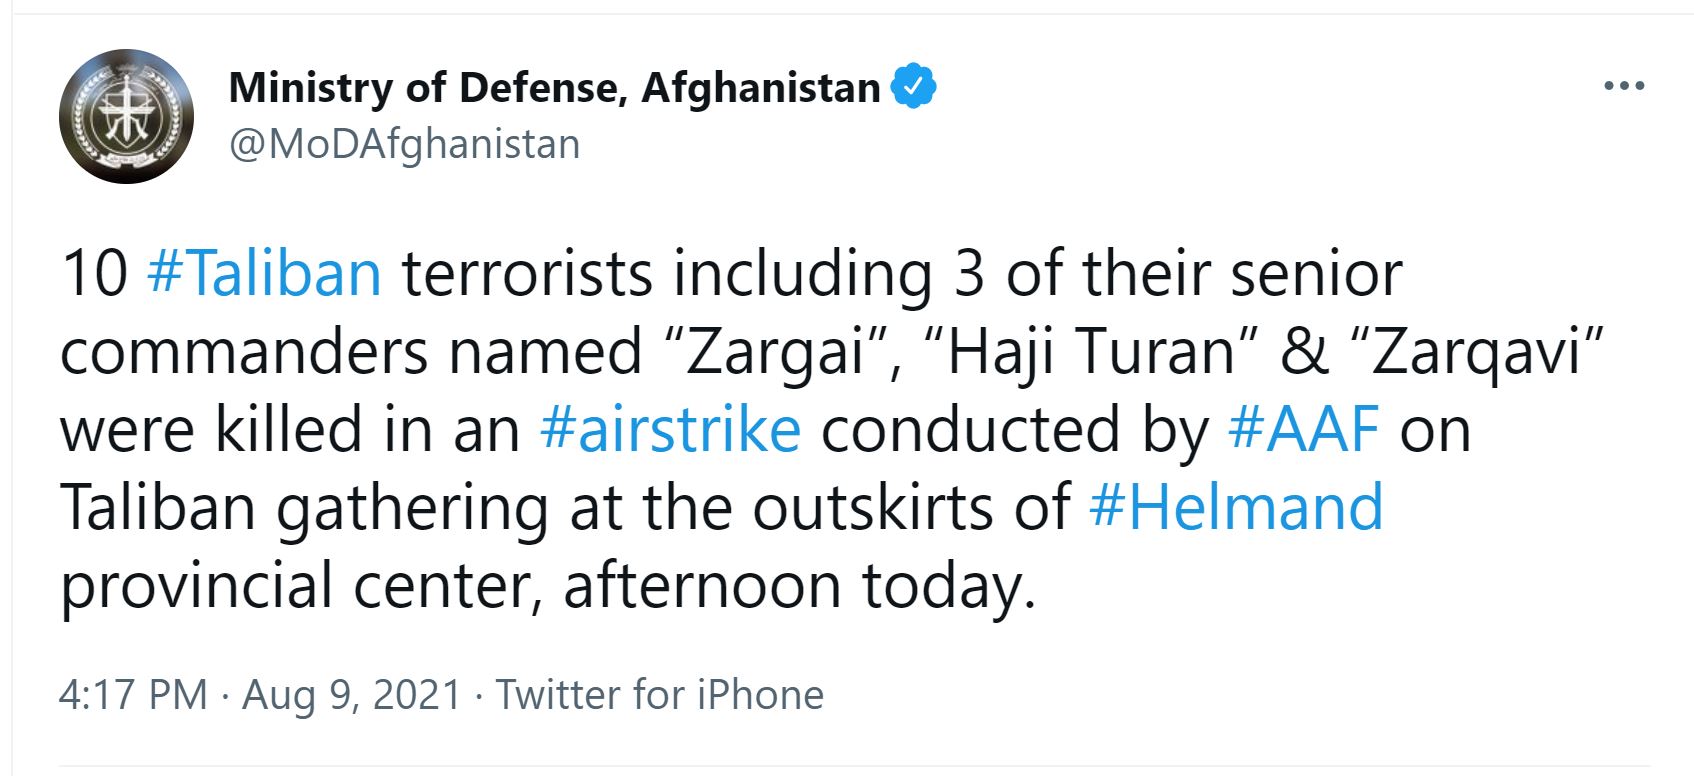This screenshot has height=776, width=1694.
Task: Open the #Taliban hashtag link
Action: click(264, 273)
